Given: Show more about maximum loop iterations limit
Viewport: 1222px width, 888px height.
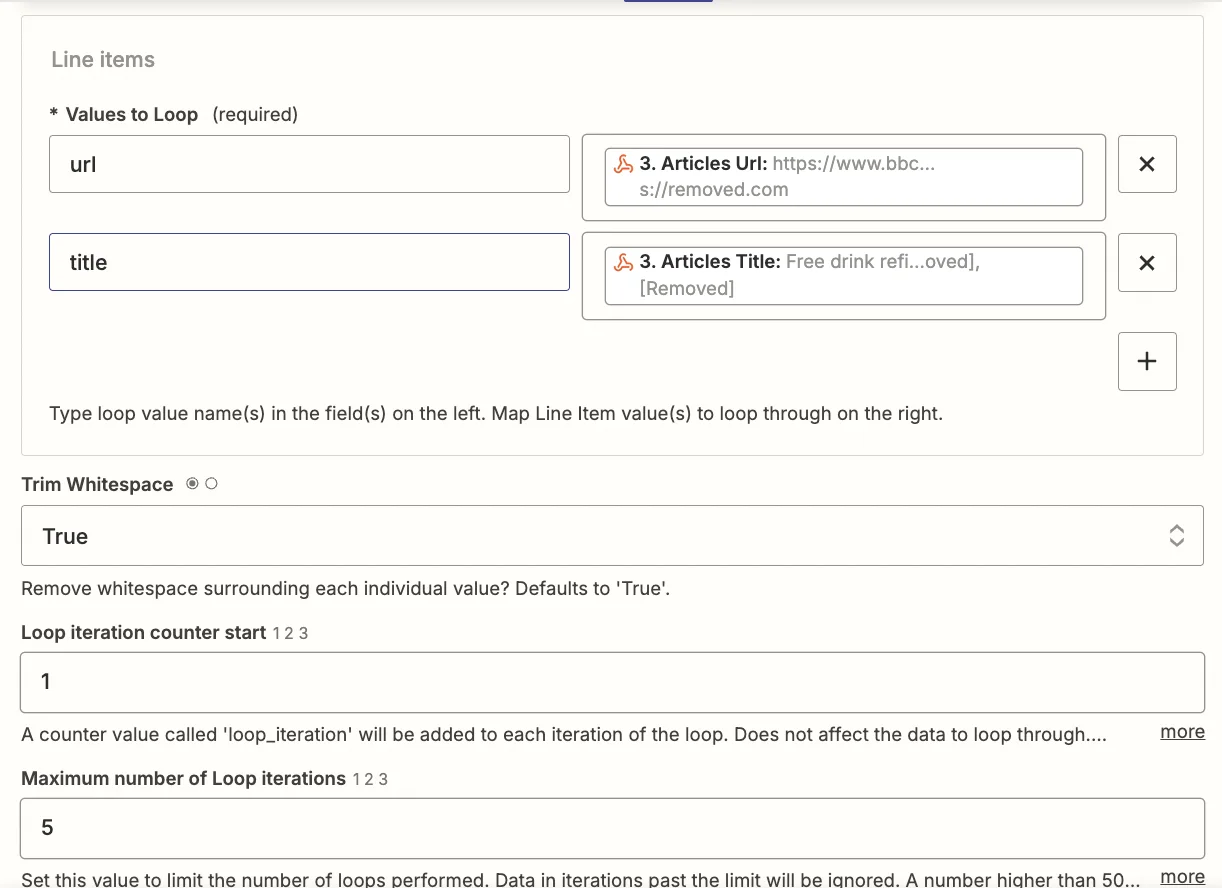Looking at the screenshot, I should point(1182,877).
